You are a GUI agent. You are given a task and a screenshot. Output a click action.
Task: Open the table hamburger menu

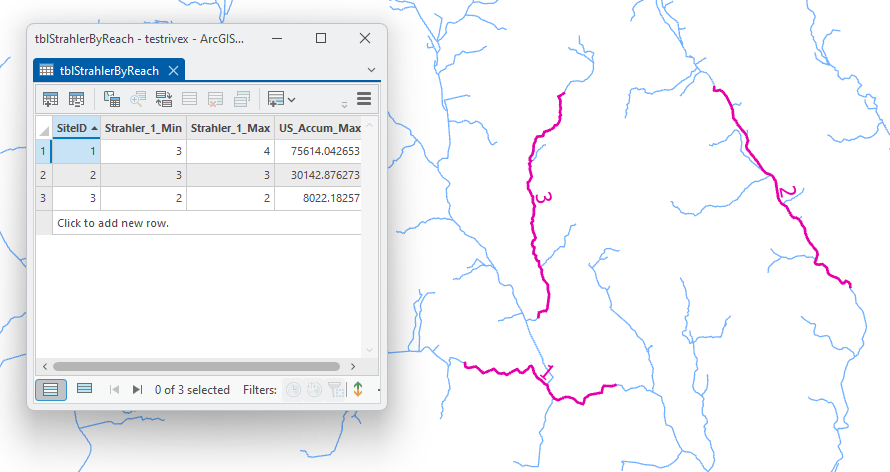pos(364,99)
